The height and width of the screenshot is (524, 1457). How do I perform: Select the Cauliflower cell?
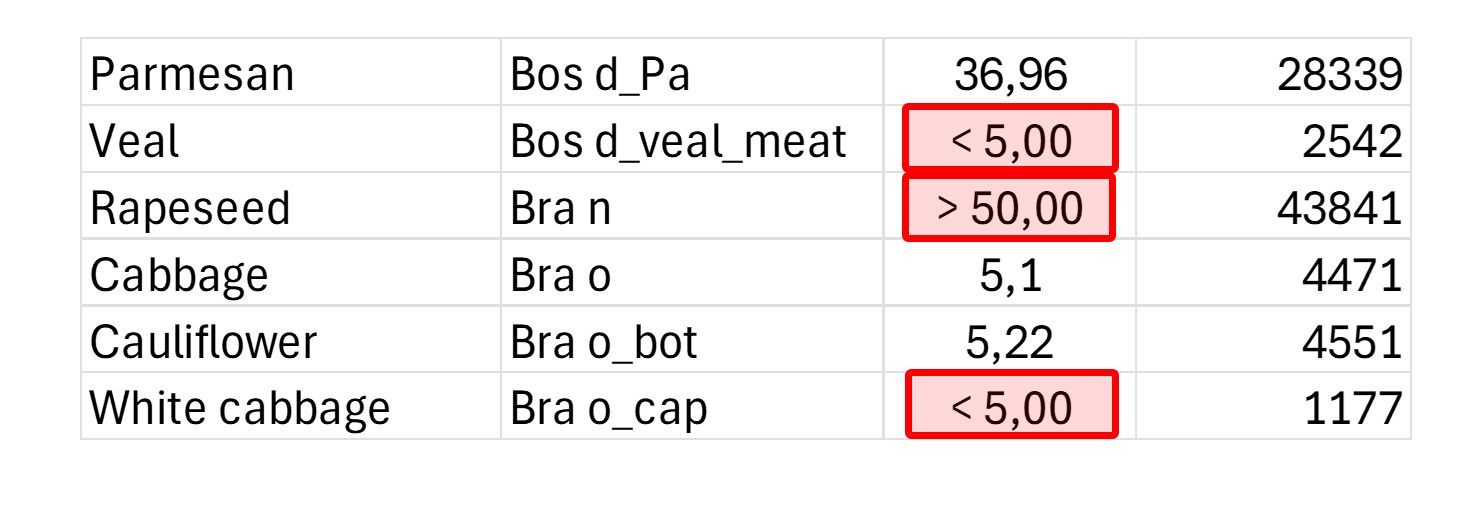[x=290, y=342]
